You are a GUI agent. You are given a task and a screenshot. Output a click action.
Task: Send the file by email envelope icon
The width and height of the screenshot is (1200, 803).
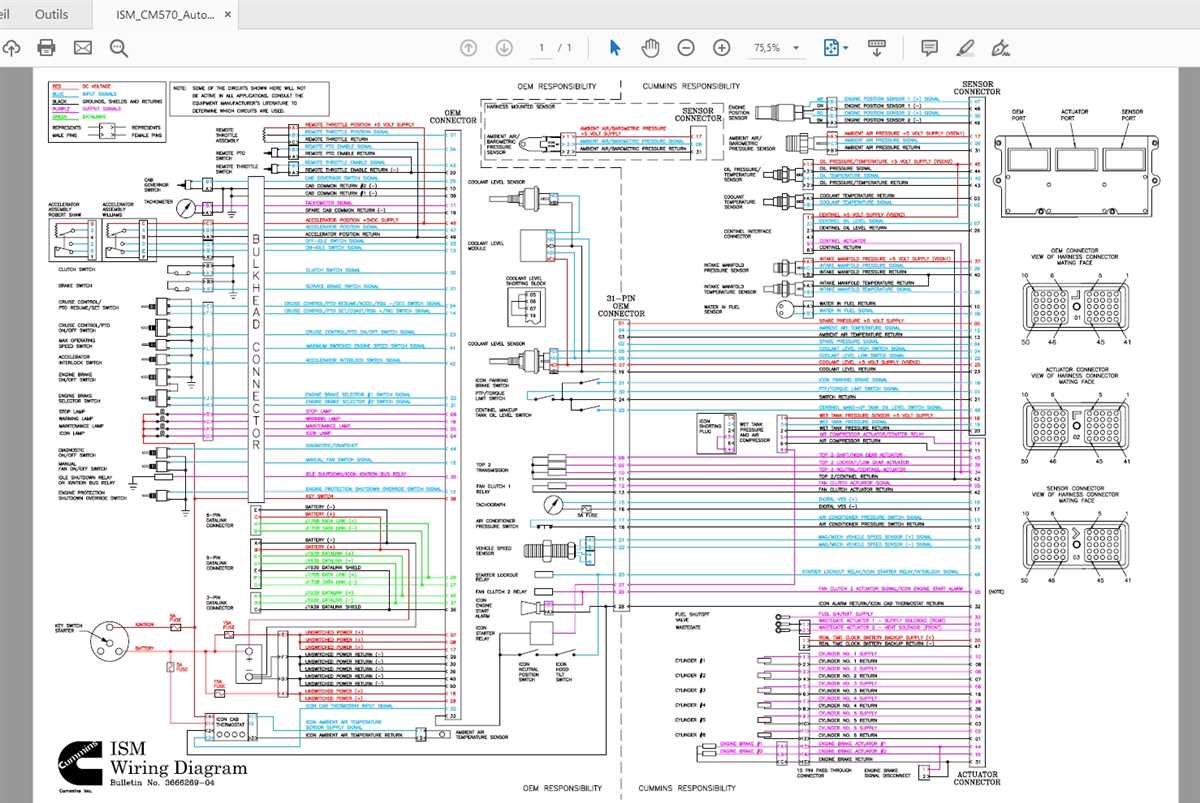point(82,47)
